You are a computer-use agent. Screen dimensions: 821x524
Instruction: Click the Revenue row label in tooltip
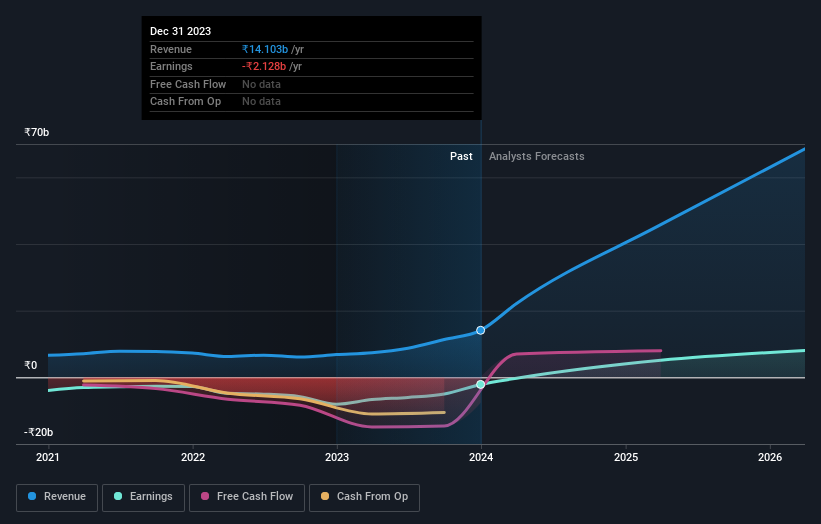tap(171, 49)
